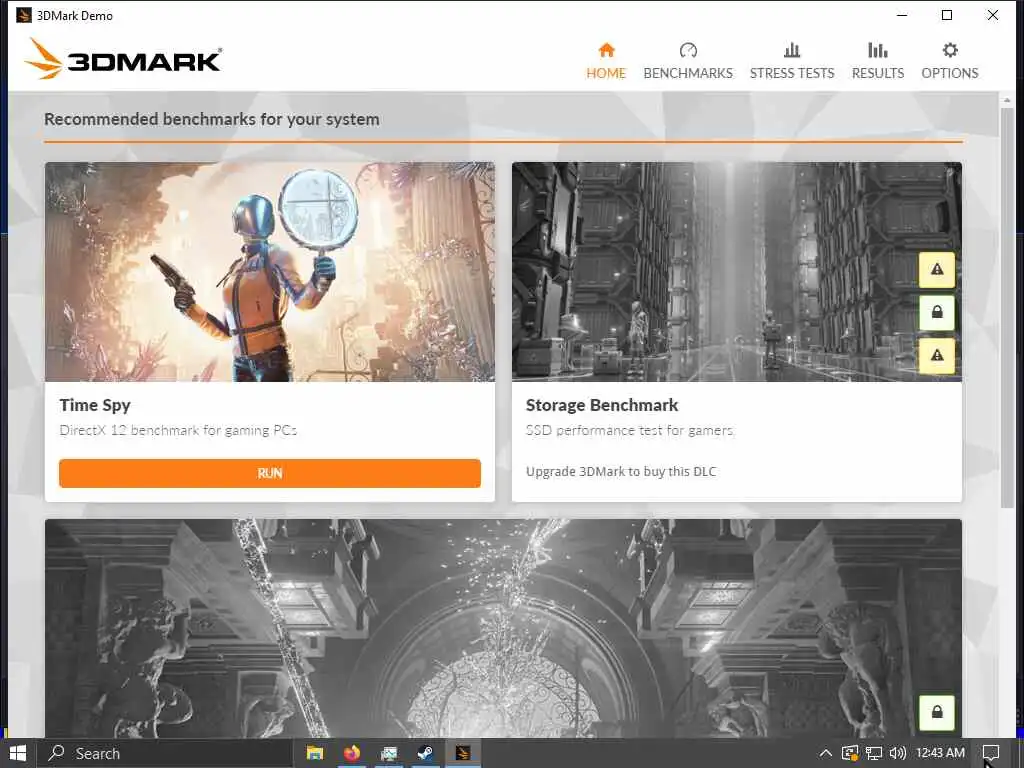This screenshot has width=1024, height=768.
Task: Open the monitor app icon beside Firefox
Action: tap(389, 754)
